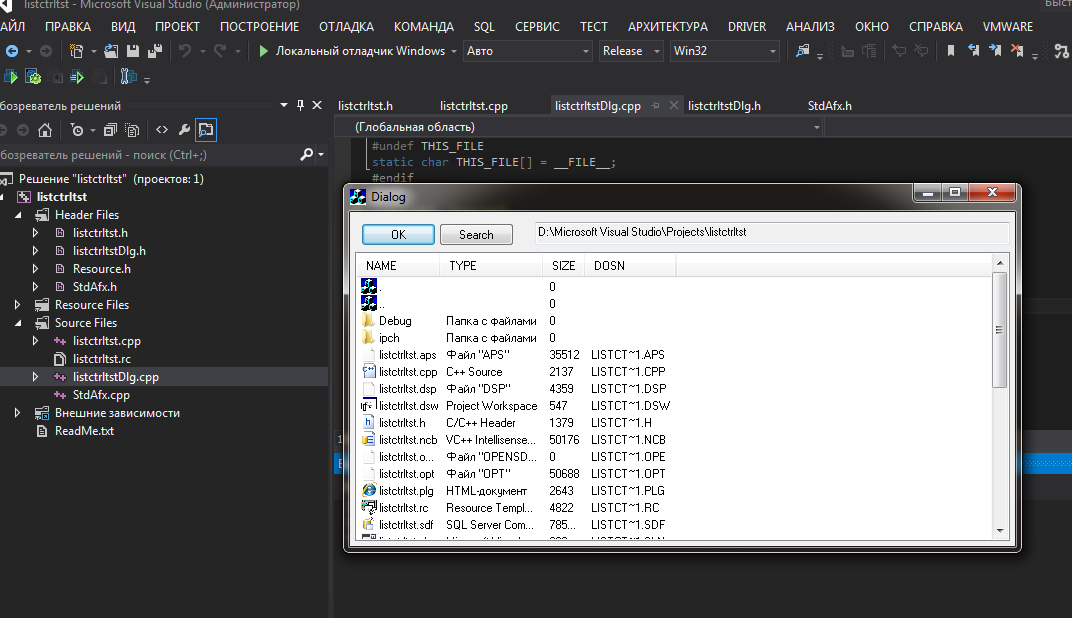Click the green Start debugging arrow

point(264,51)
